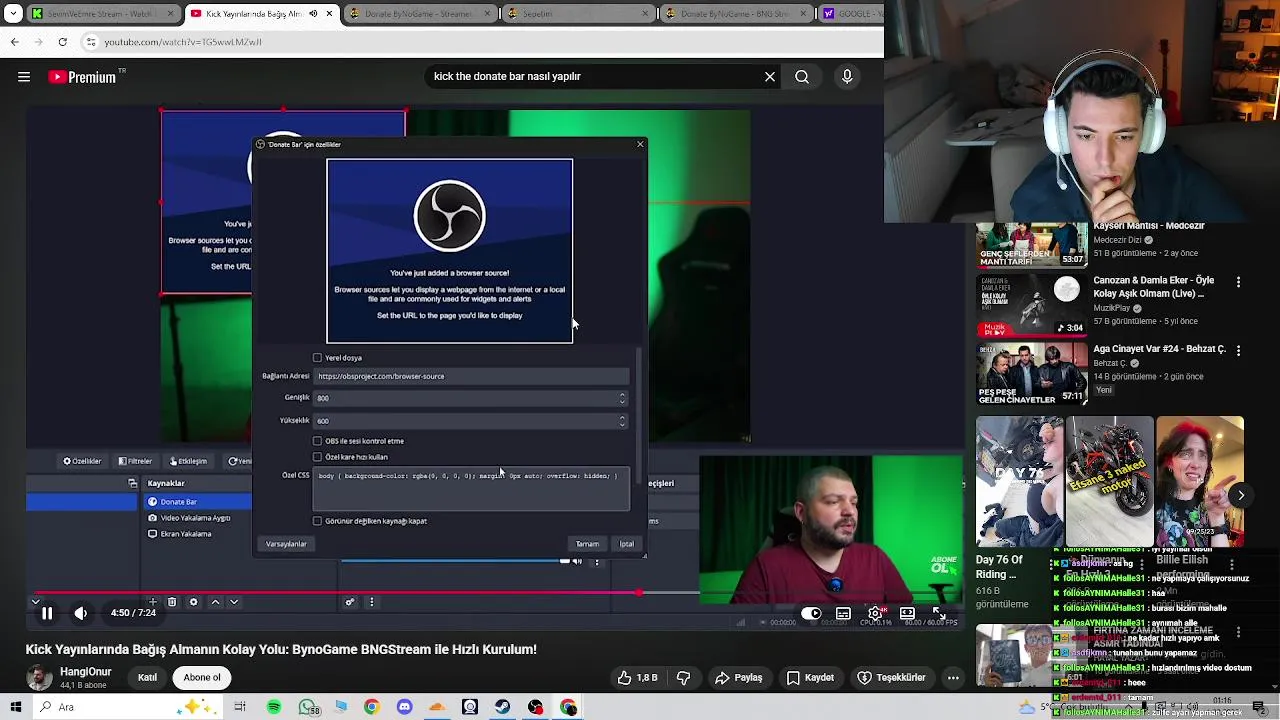Open Task View on taskbar
This screenshot has height=720, width=1280.
[x=240, y=707]
